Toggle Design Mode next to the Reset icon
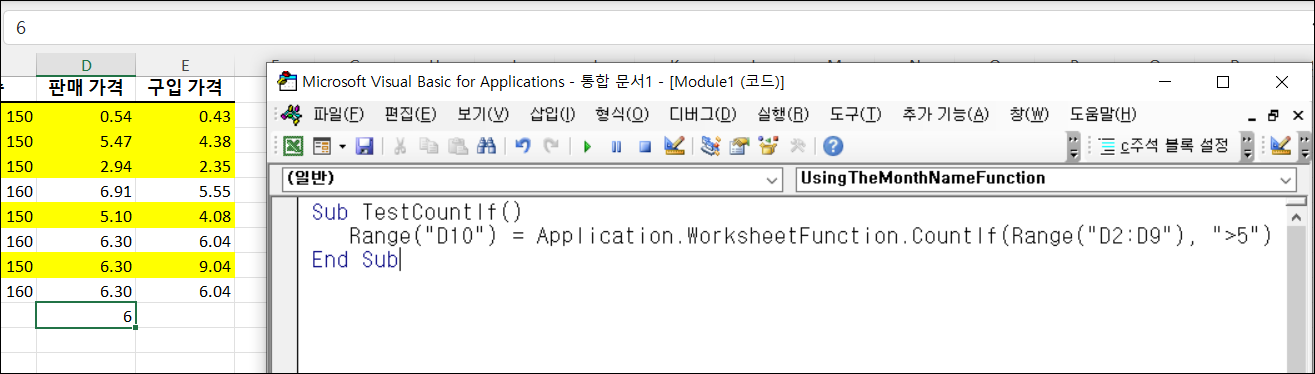 674,146
